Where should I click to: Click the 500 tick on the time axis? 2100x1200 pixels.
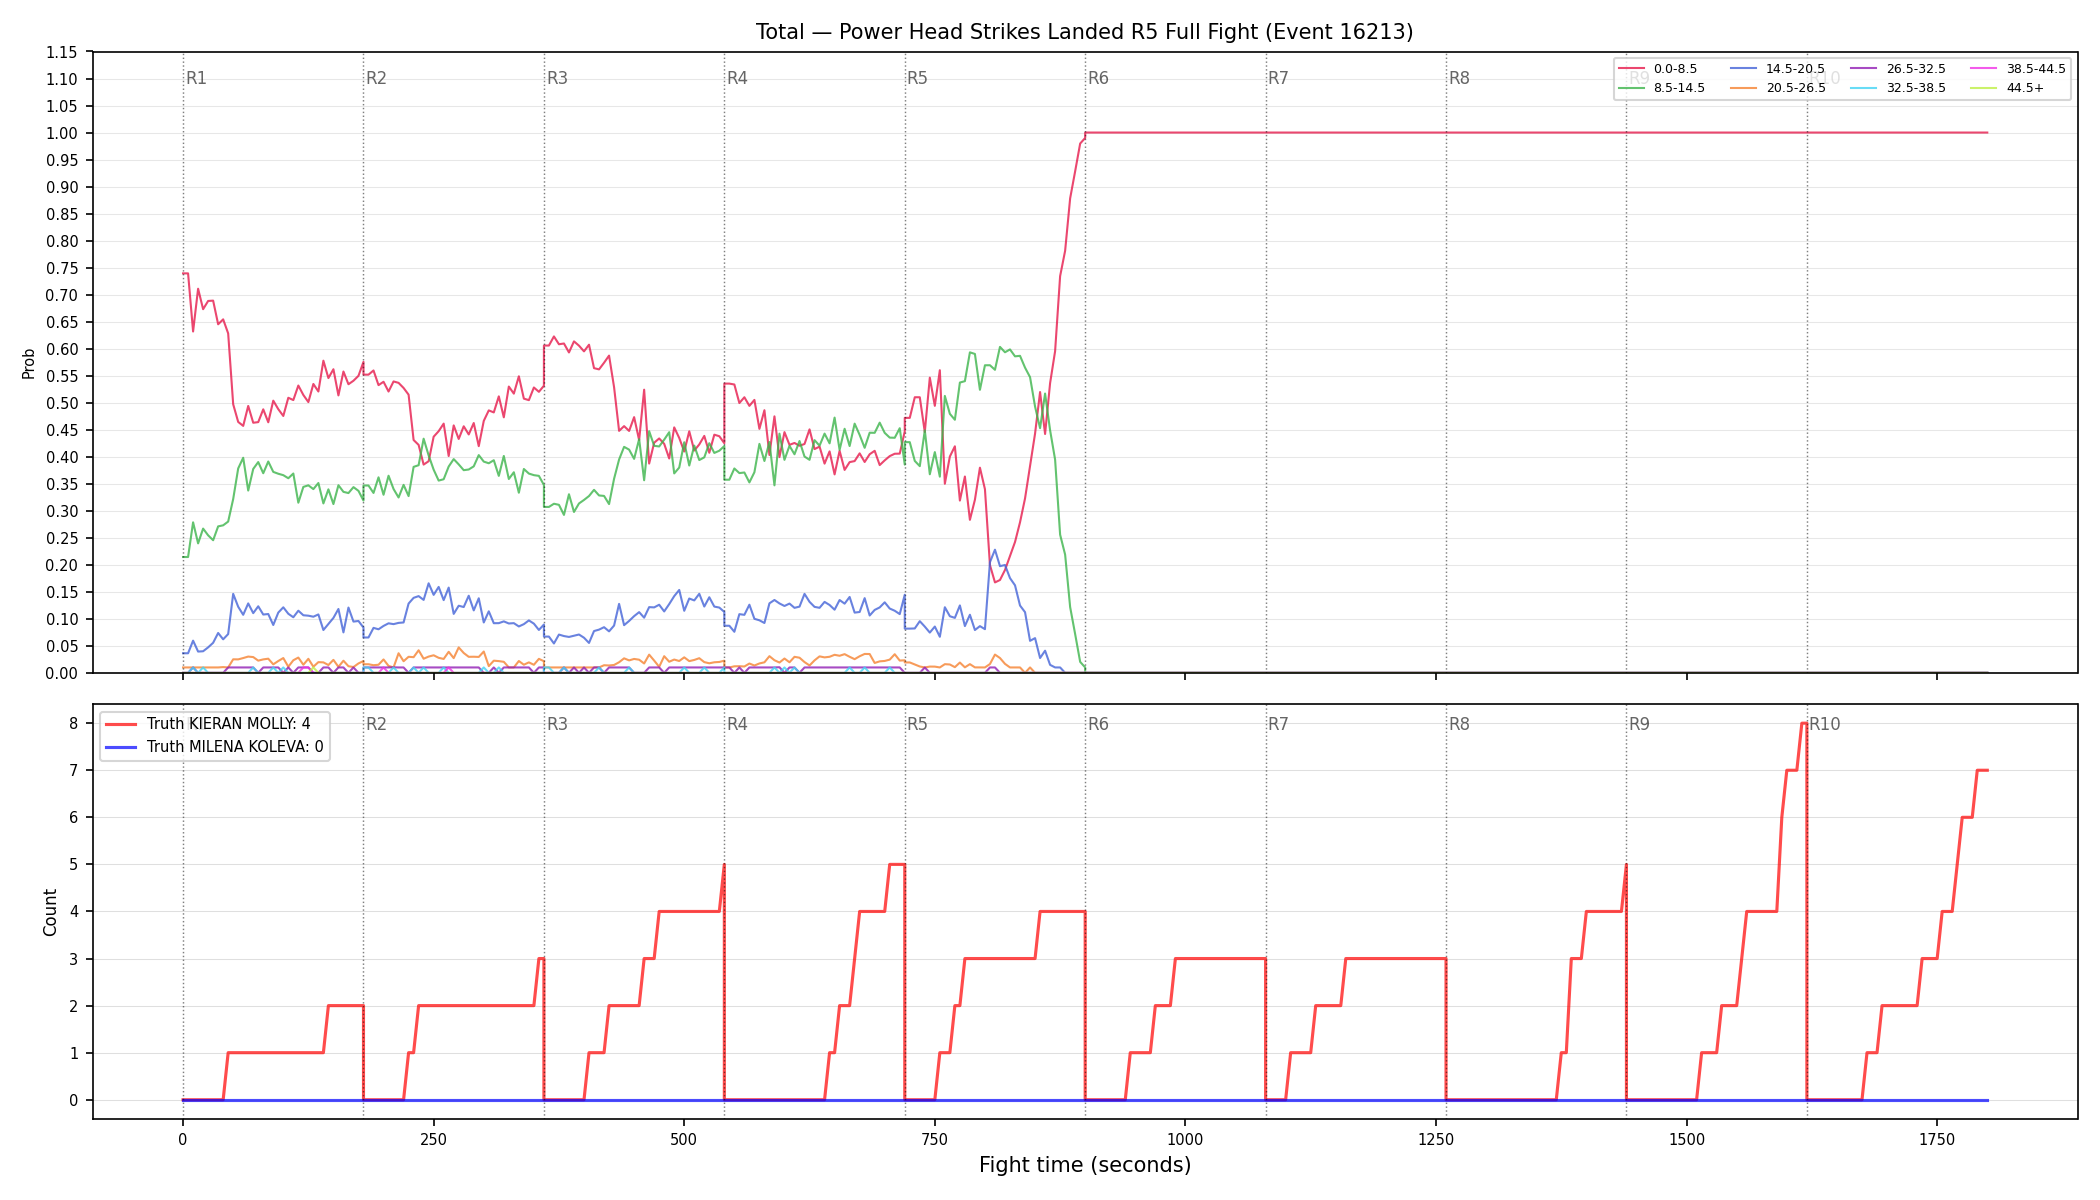(x=683, y=1138)
